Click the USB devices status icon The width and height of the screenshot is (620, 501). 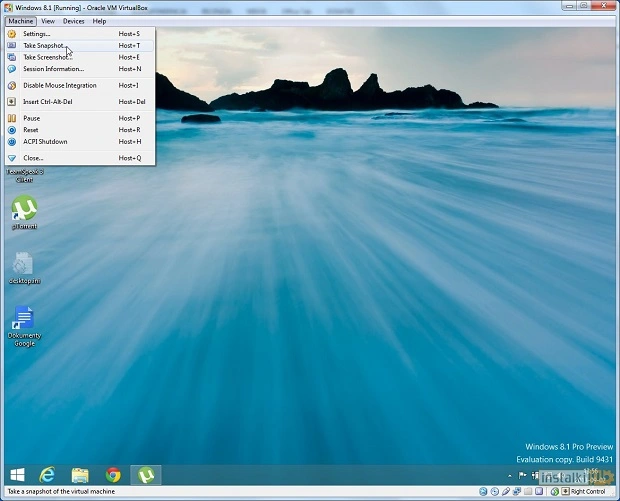click(506, 492)
